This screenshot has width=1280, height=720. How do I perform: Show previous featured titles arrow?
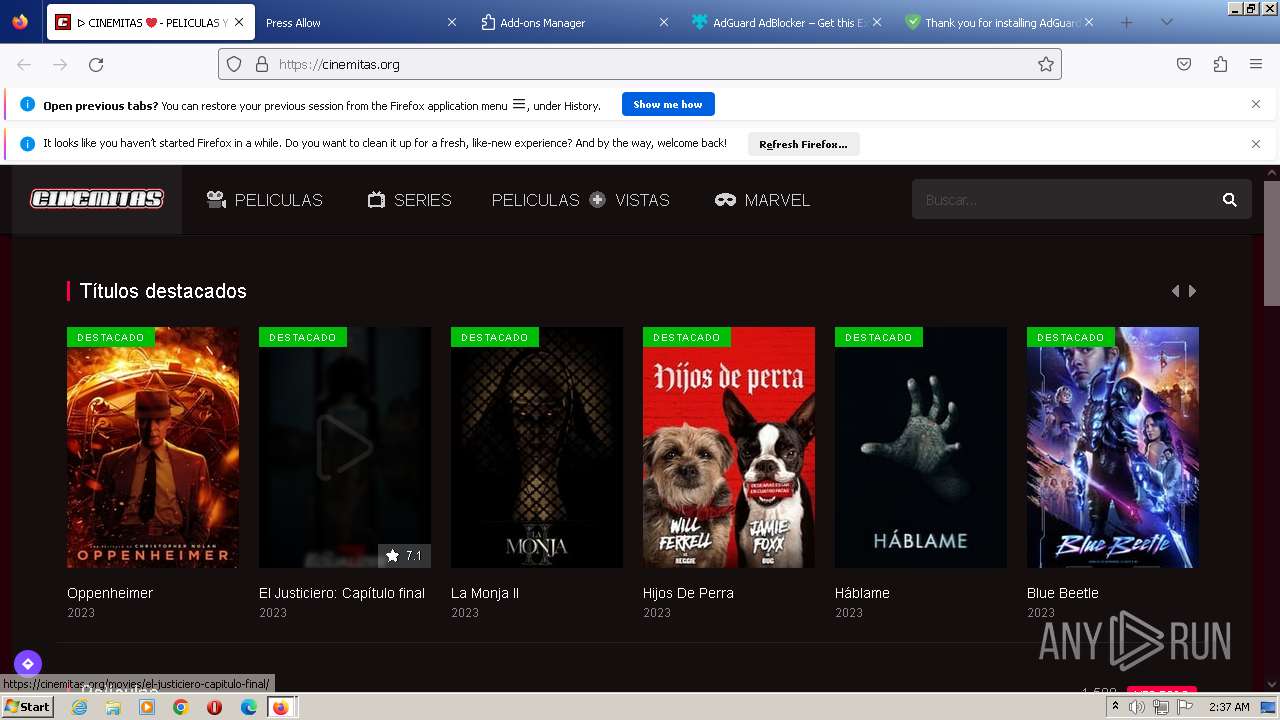[1175, 291]
